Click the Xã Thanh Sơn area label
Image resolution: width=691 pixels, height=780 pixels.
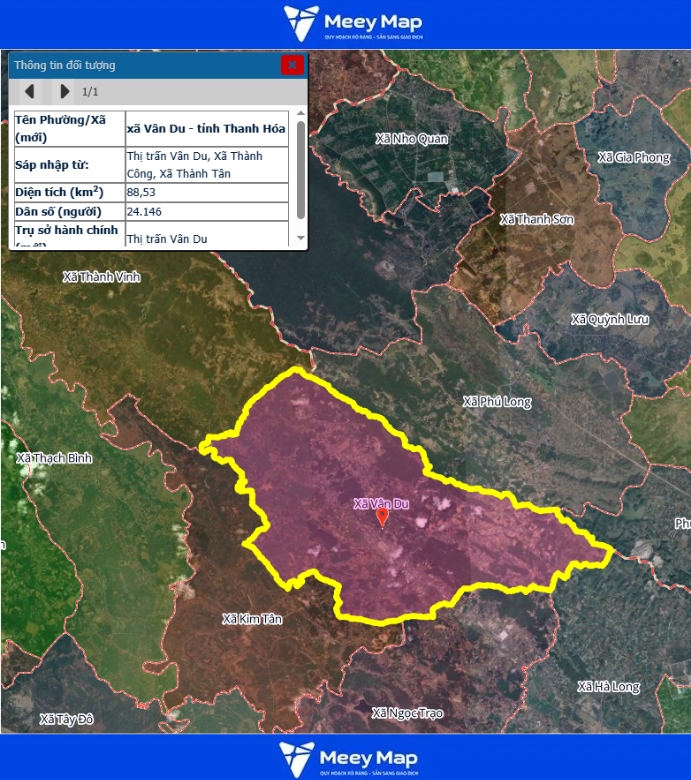536,219
